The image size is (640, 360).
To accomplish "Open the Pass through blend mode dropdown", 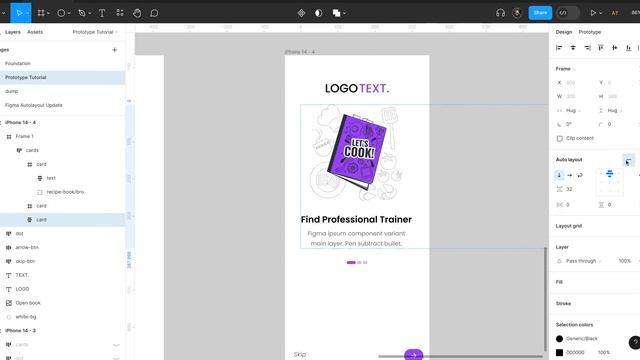I will (583, 261).
